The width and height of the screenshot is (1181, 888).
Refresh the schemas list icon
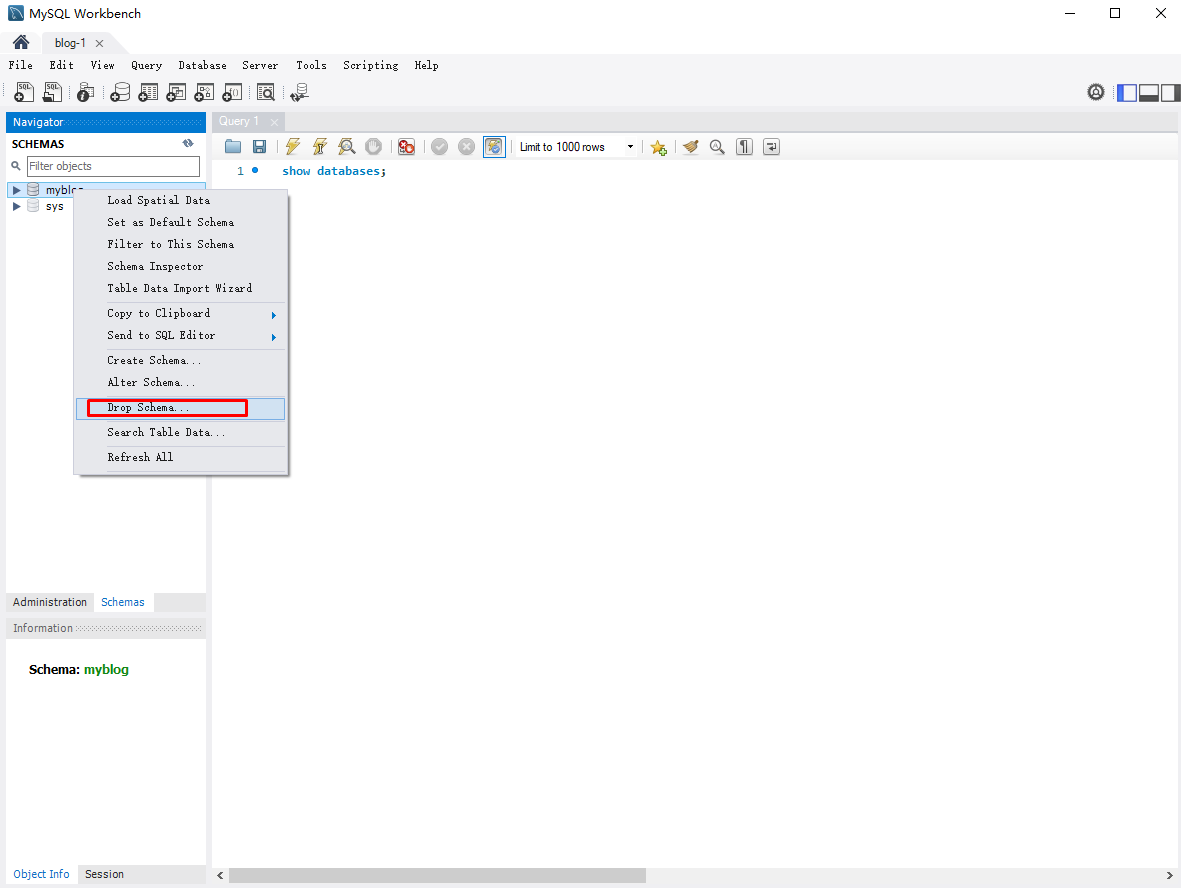point(188,143)
